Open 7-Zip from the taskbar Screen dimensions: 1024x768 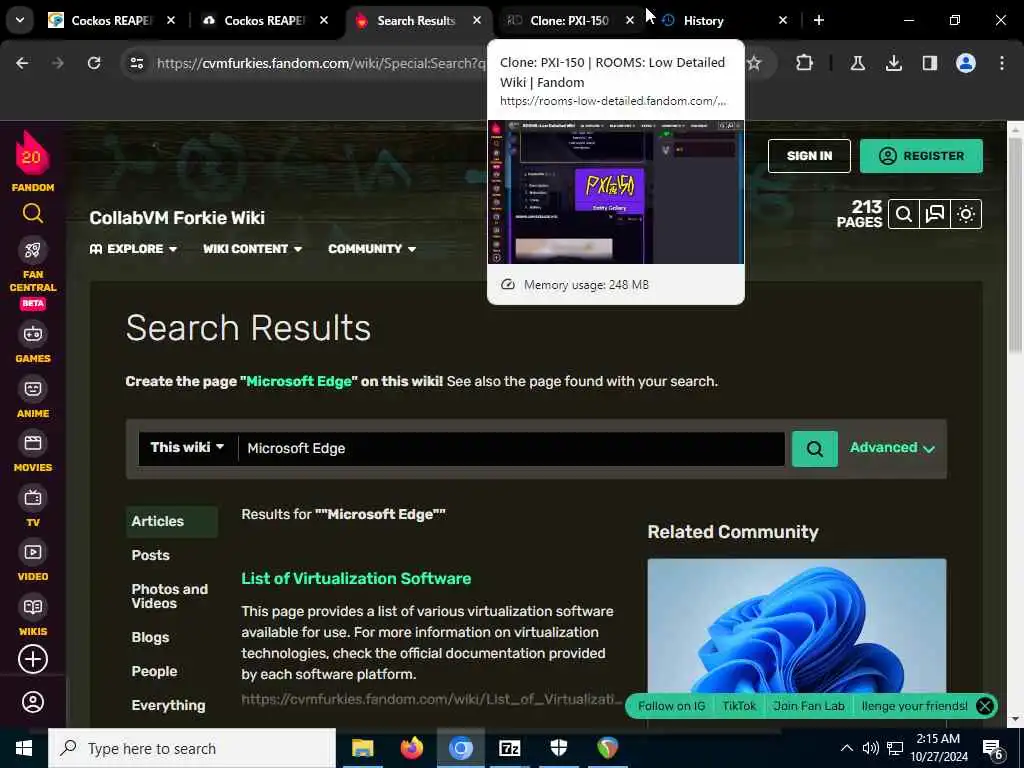[x=509, y=748]
